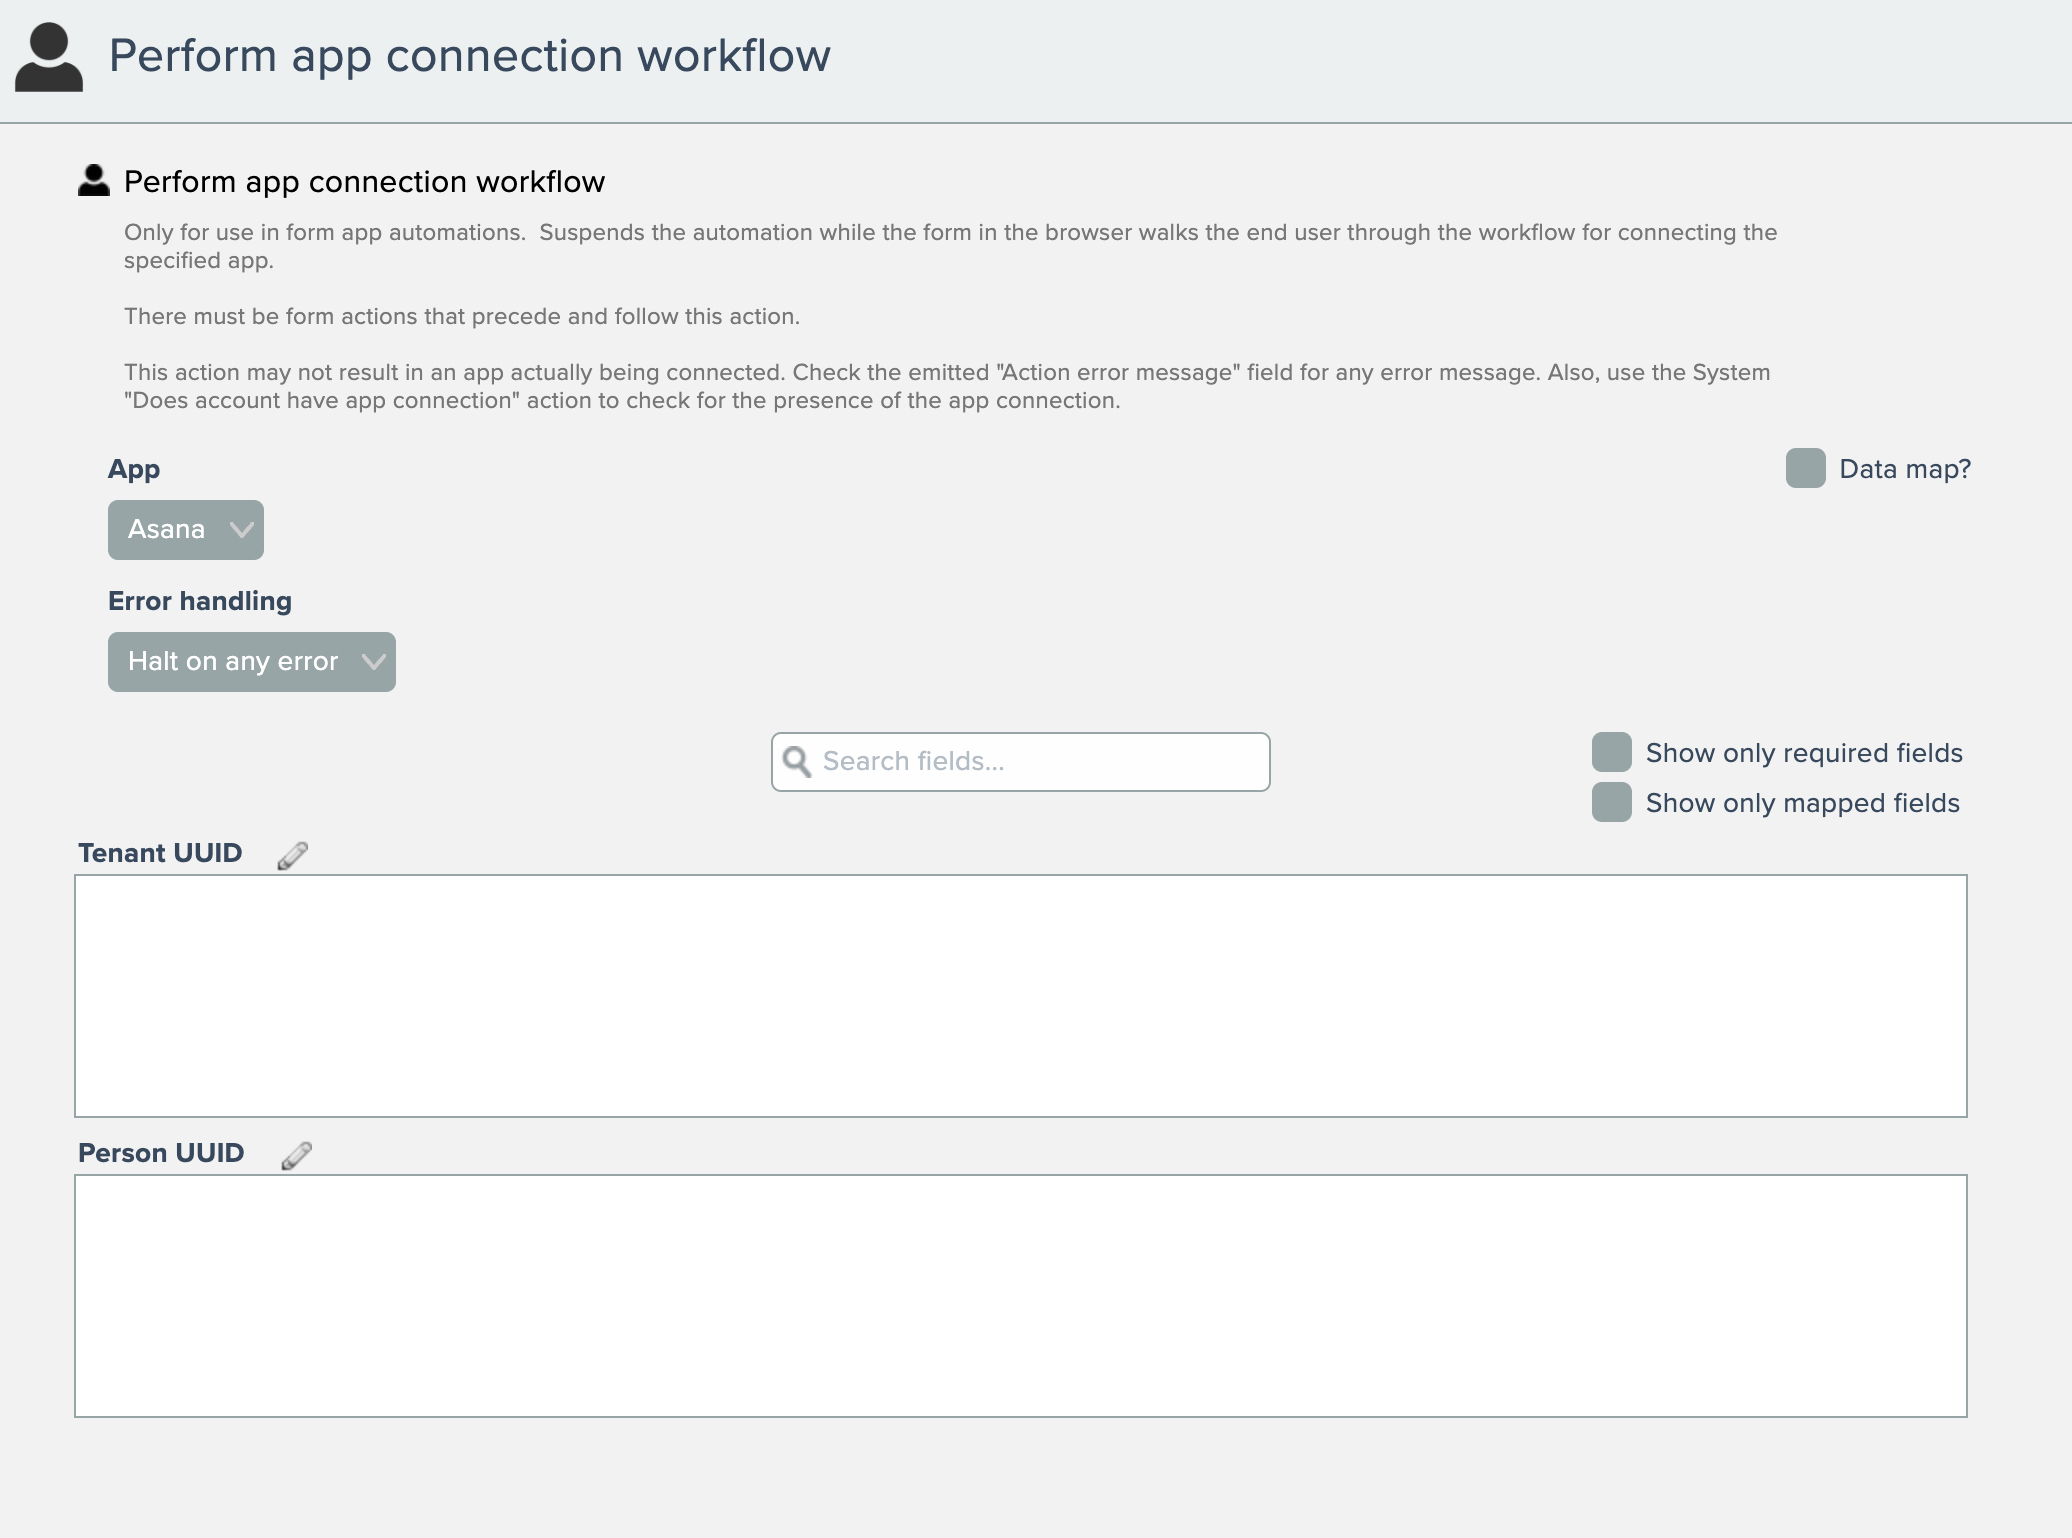Click the Data map? label text
The height and width of the screenshot is (1538, 2072).
1904,469
